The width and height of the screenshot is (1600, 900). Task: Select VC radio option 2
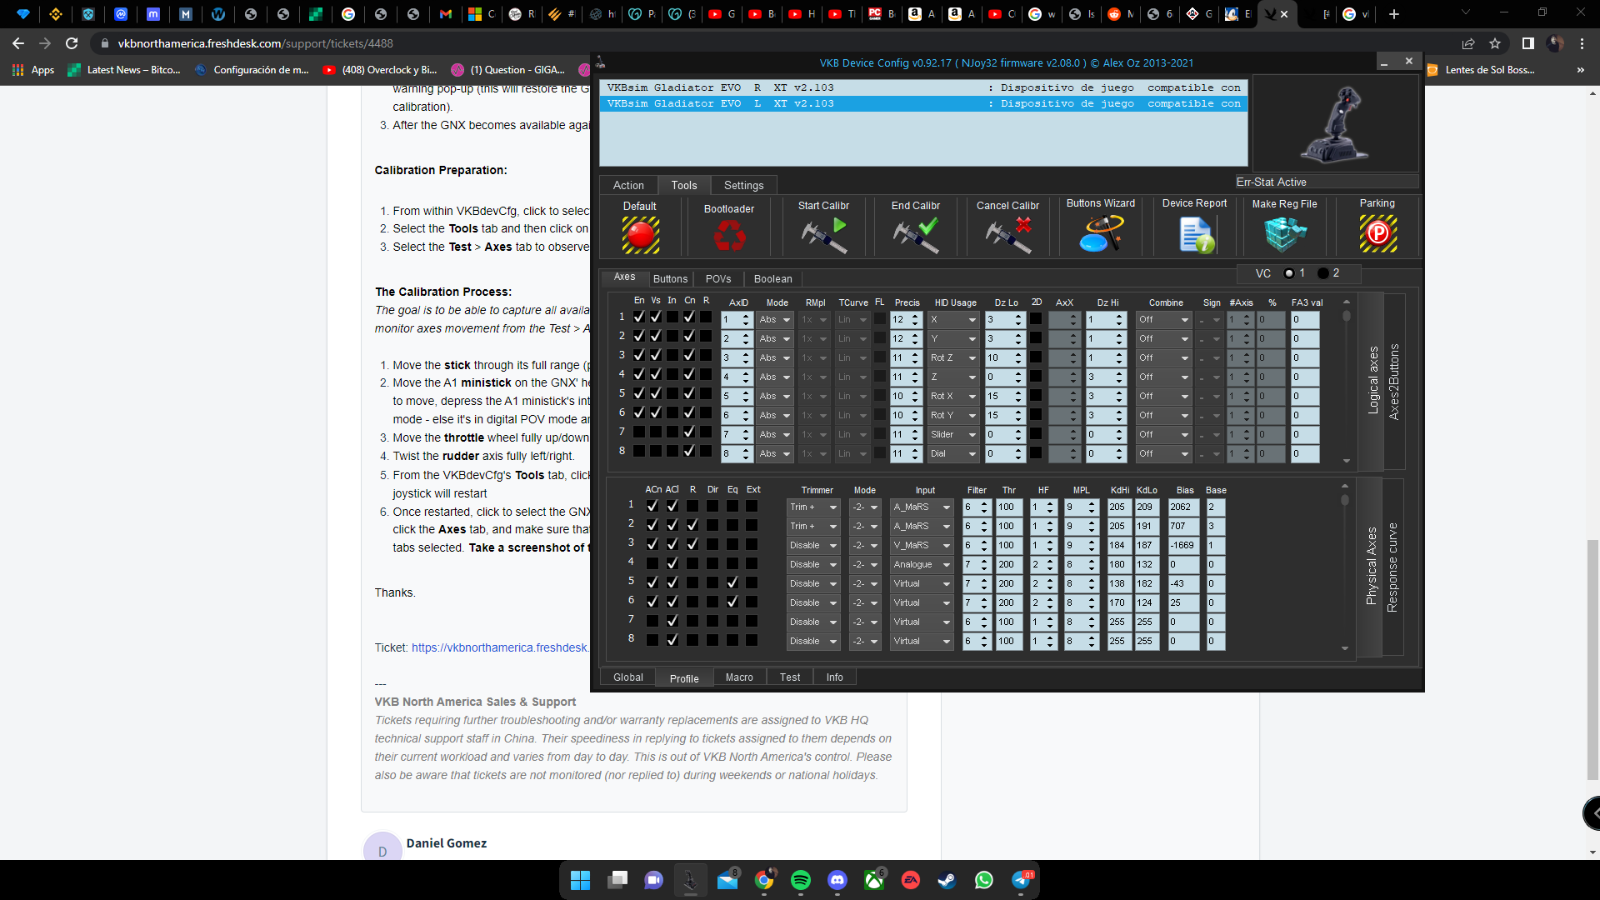1324,273
